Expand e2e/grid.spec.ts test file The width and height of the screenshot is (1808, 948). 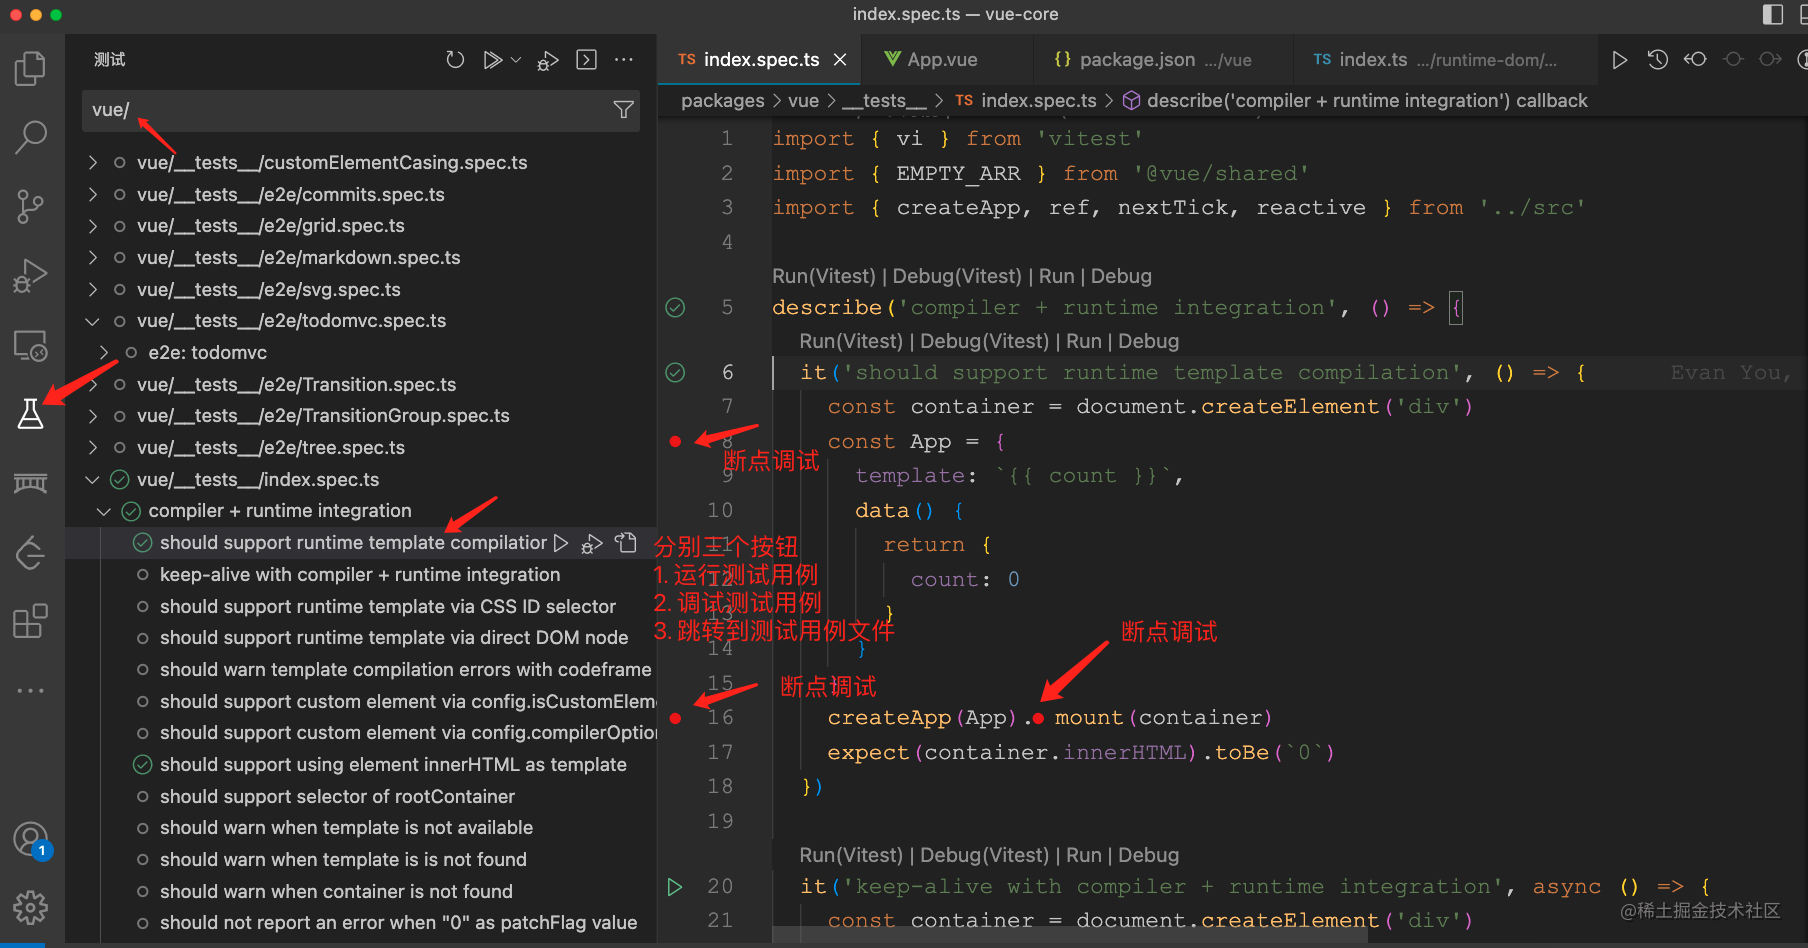coord(93,226)
